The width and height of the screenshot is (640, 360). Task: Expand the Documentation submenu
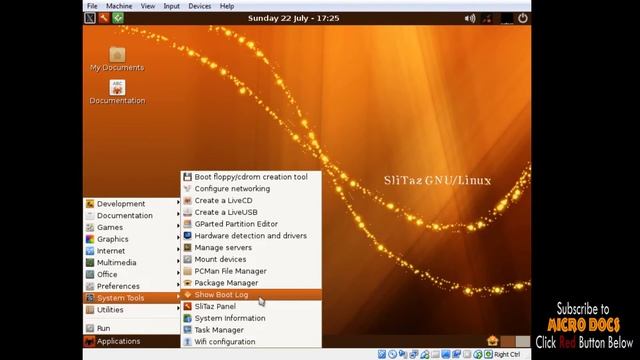click(131, 216)
